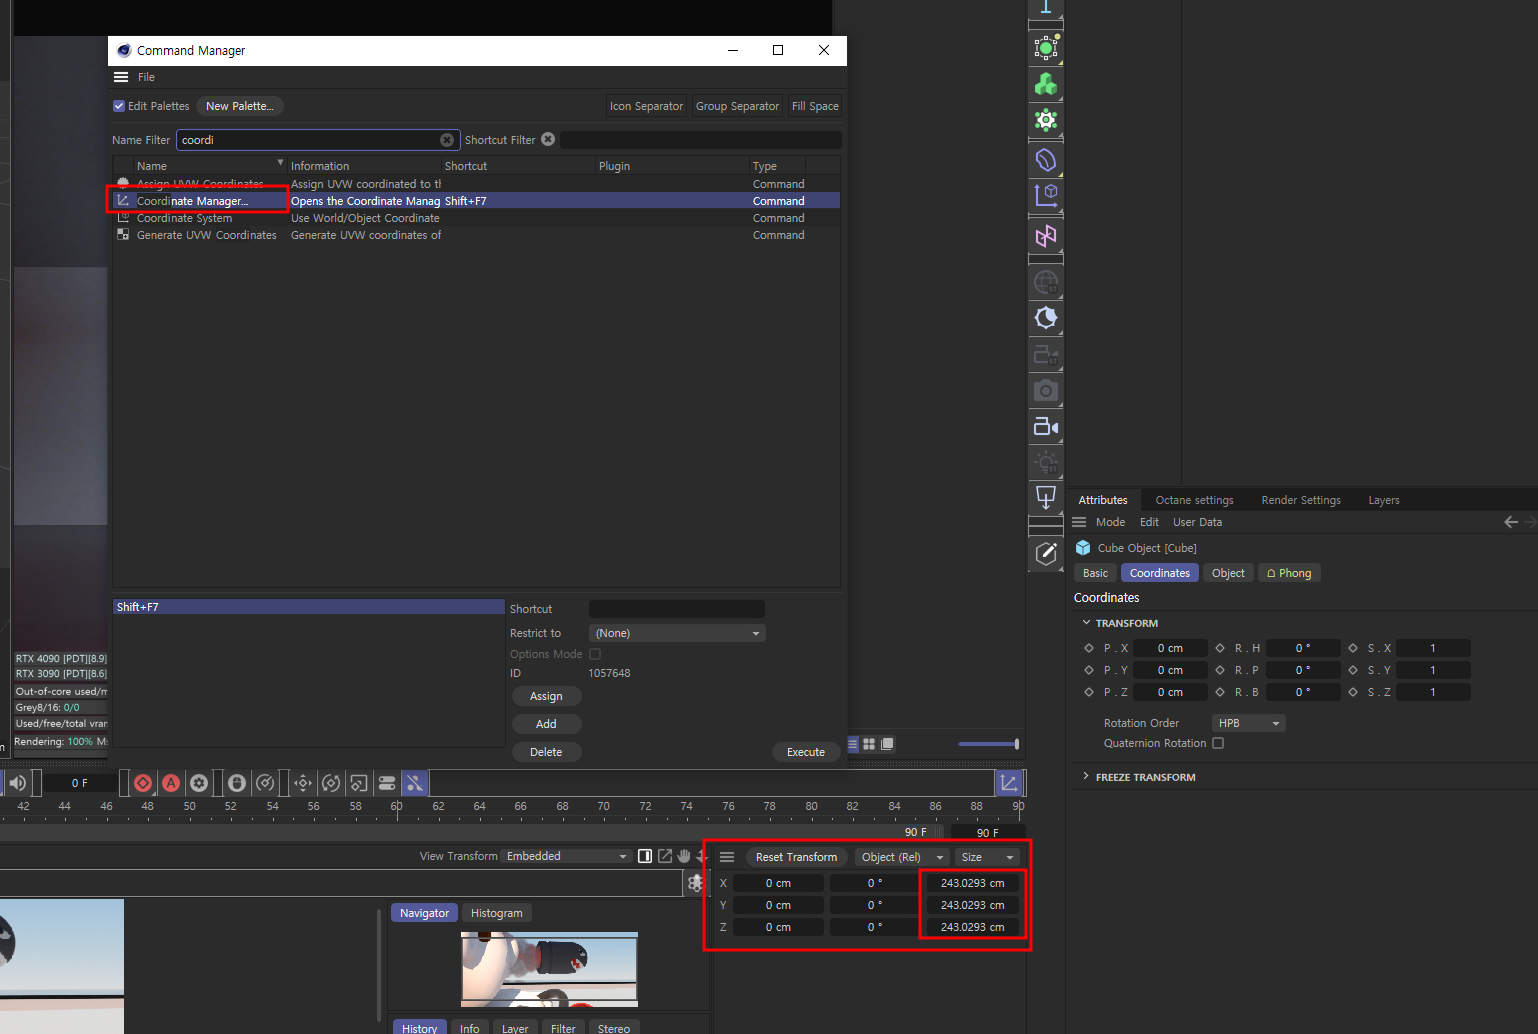This screenshot has height=1034, width=1538.
Task: Expand the FREEZE TRANSFORM section
Action: coord(1087,776)
